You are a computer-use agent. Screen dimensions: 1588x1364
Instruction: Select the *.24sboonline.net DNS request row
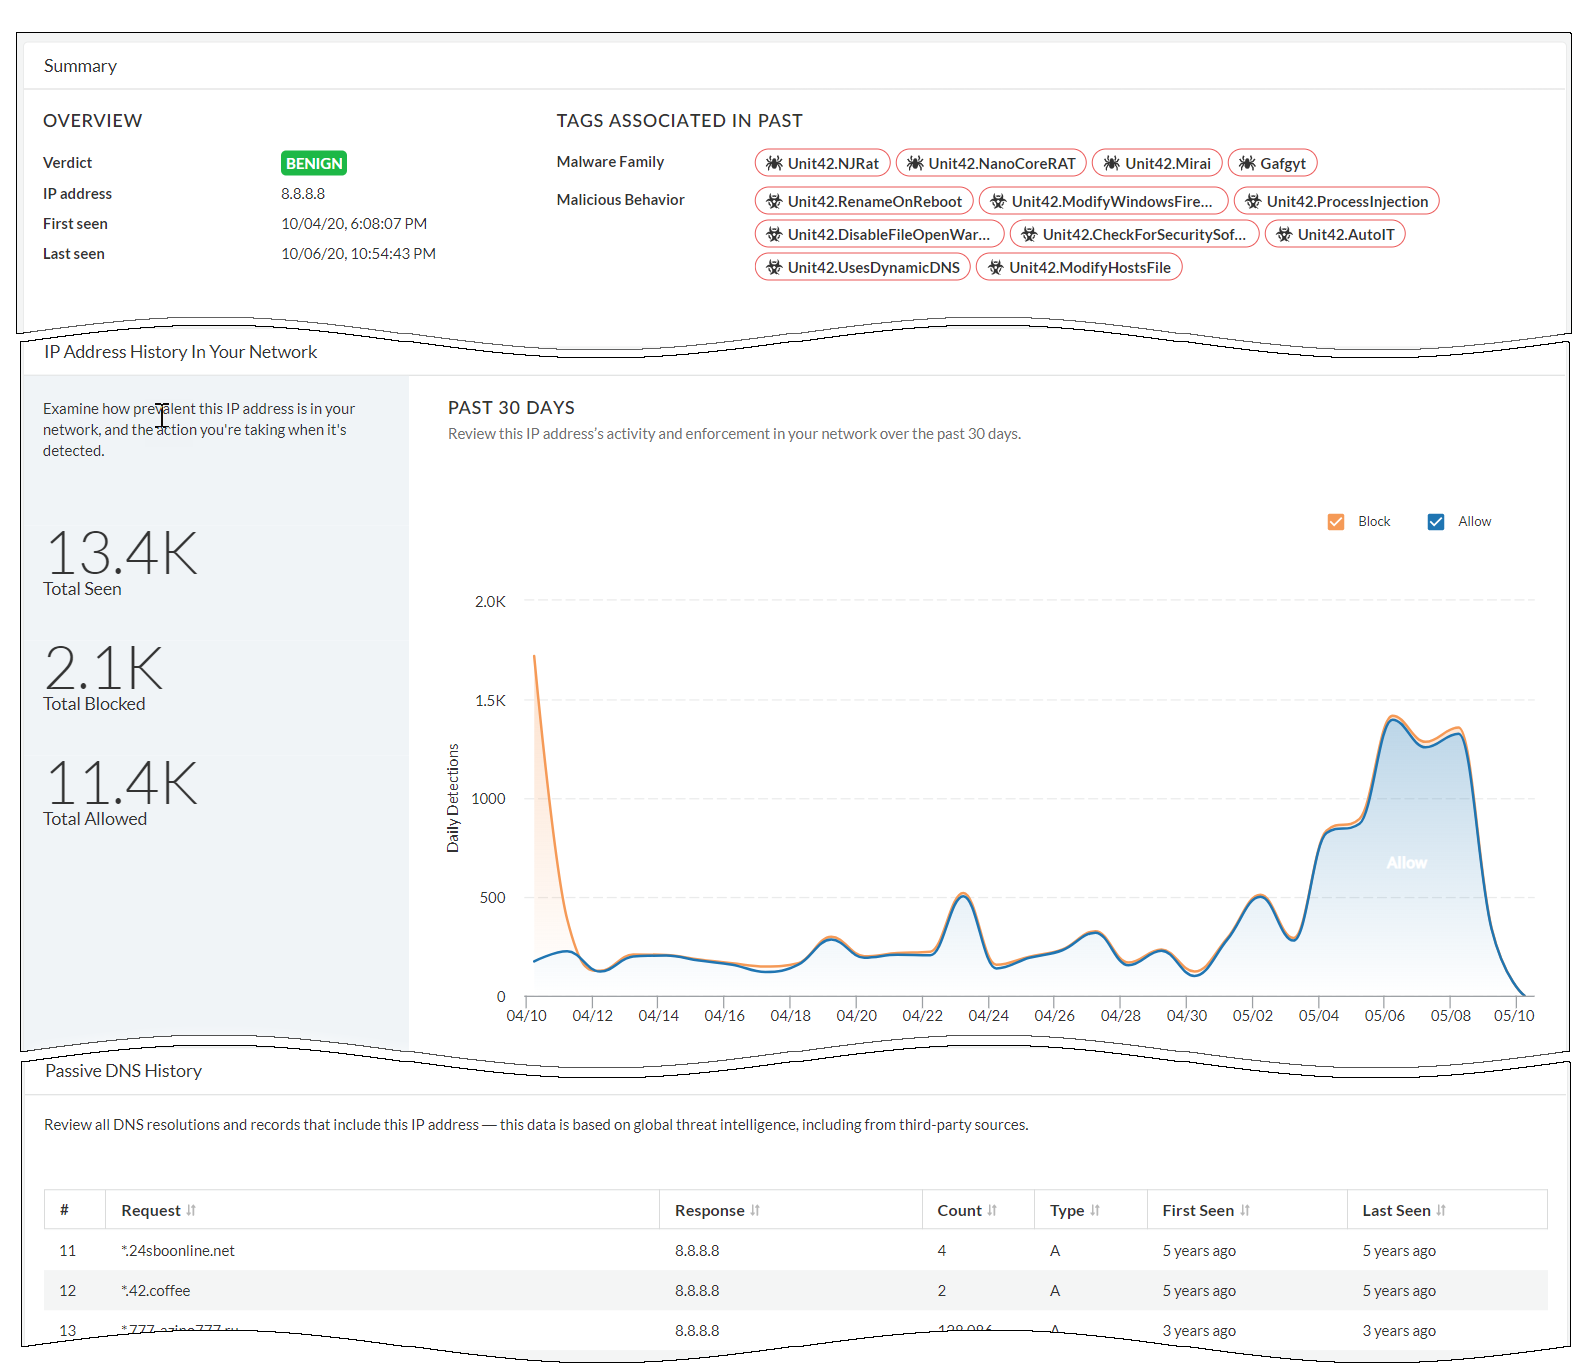(x=178, y=1251)
